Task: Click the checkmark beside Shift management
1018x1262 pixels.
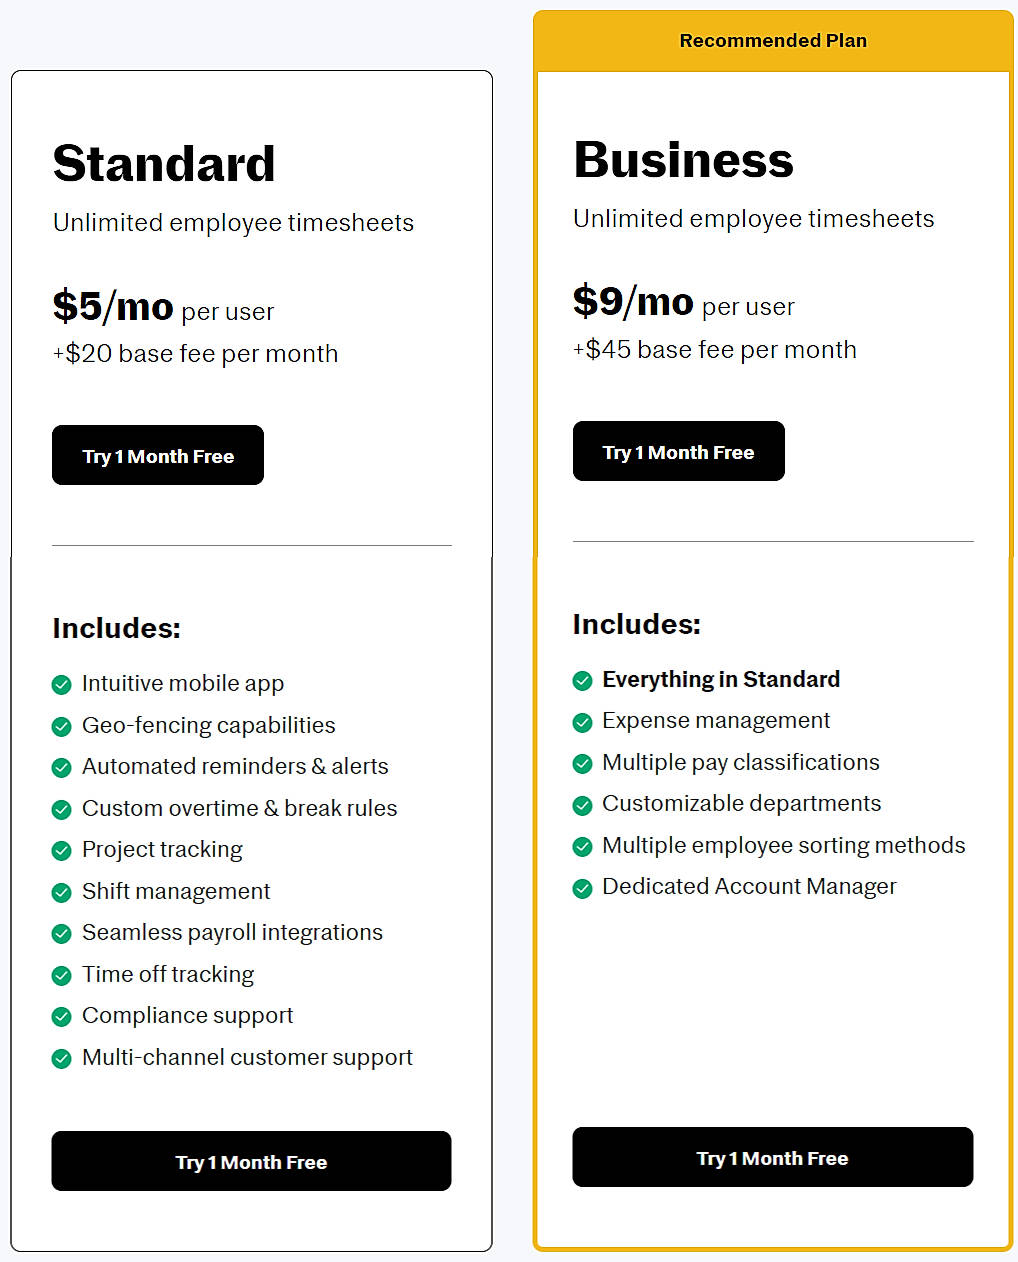Action: tap(61, 892)
